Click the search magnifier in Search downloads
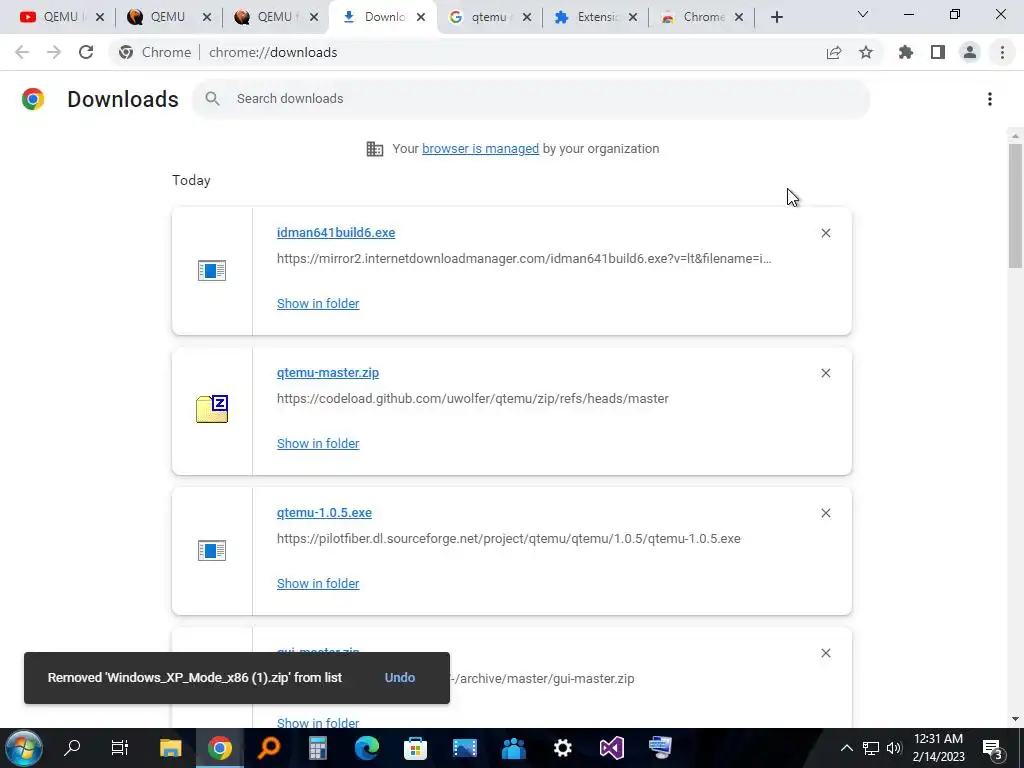 coord(212,99)
